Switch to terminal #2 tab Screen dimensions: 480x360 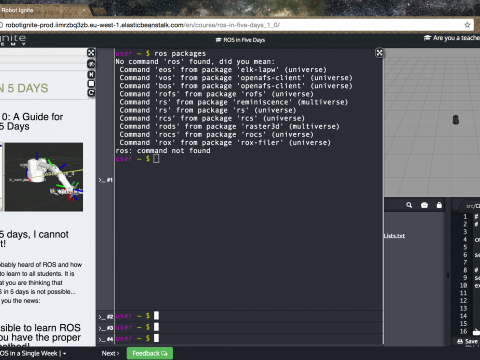[x=106, y=317]
